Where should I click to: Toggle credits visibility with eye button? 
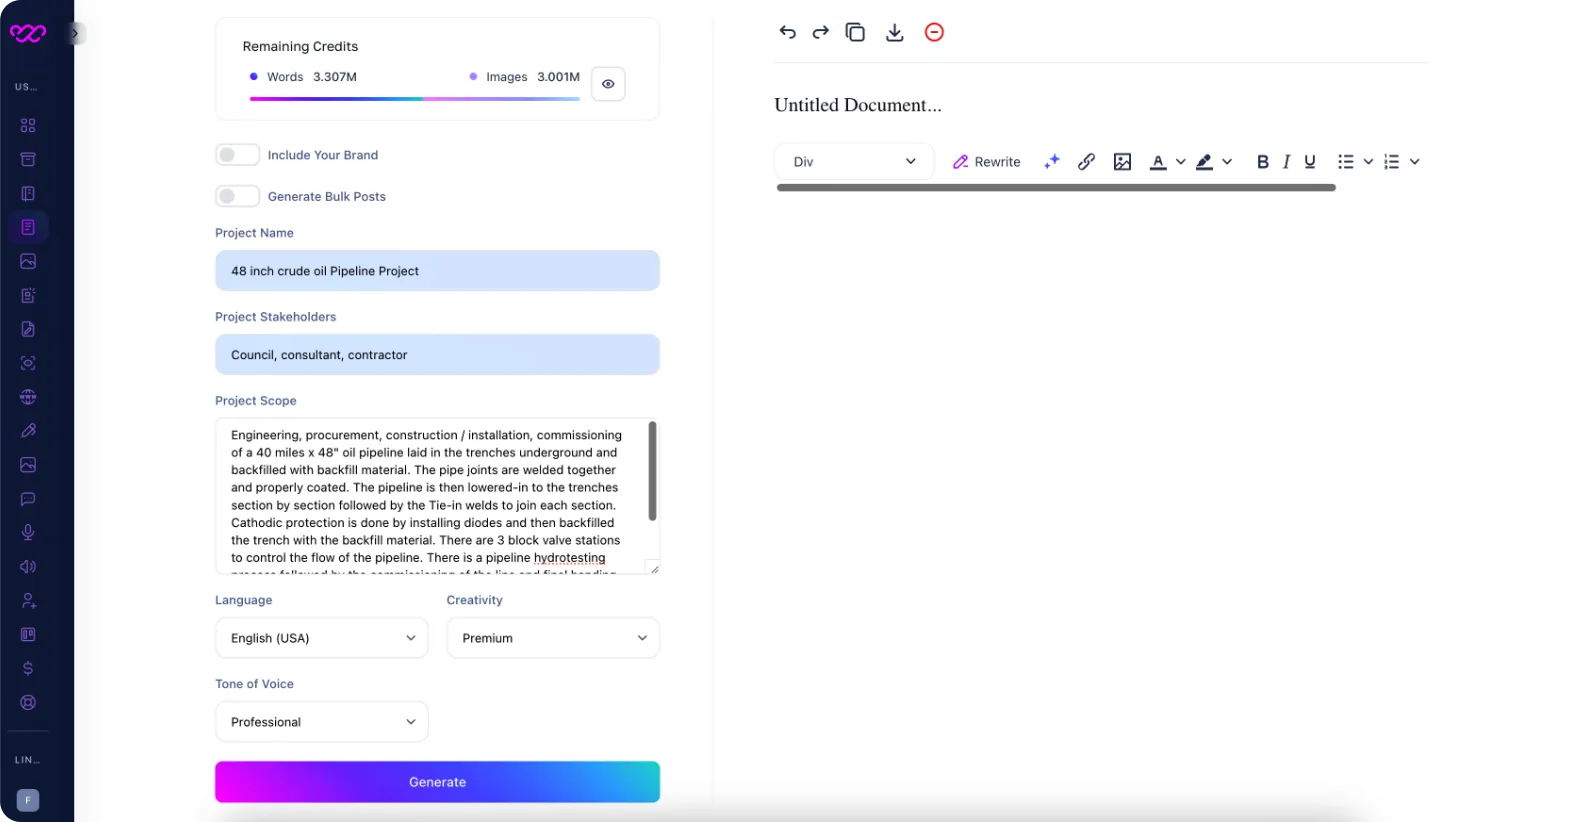[608, 84]
